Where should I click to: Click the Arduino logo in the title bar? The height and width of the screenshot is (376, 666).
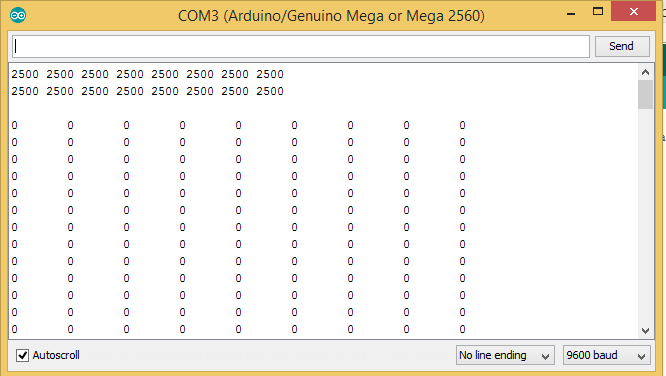coord(18,15)
